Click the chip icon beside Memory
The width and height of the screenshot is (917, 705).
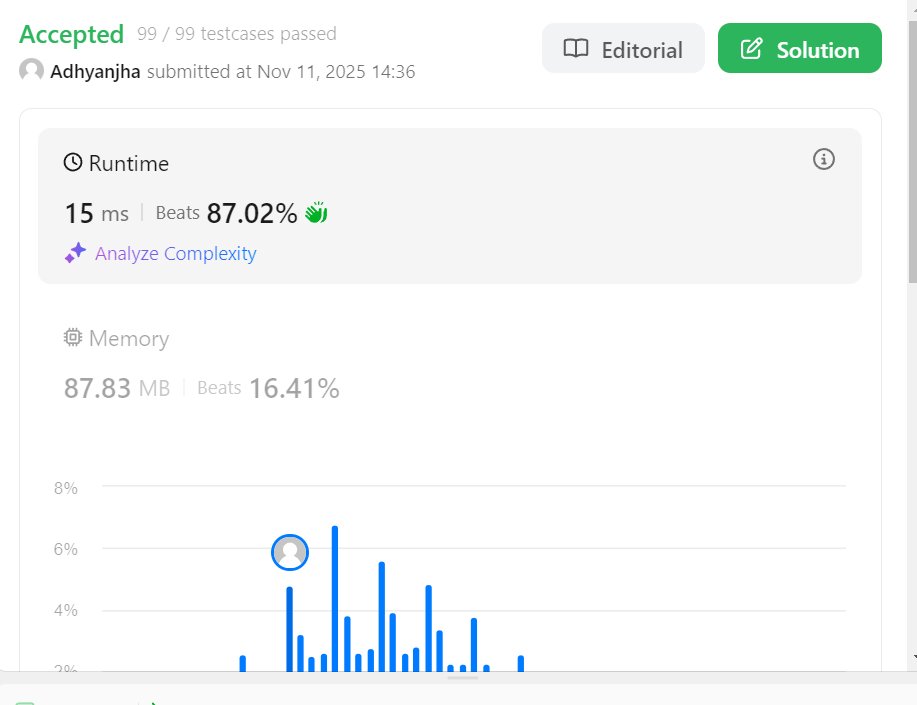(73, 338)
